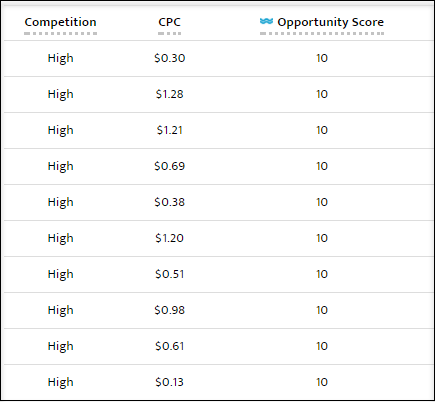Click High competition in the $0.13 row
This screenshot has width=435, height=402.
pyautogui.click(x=60, y=382)
